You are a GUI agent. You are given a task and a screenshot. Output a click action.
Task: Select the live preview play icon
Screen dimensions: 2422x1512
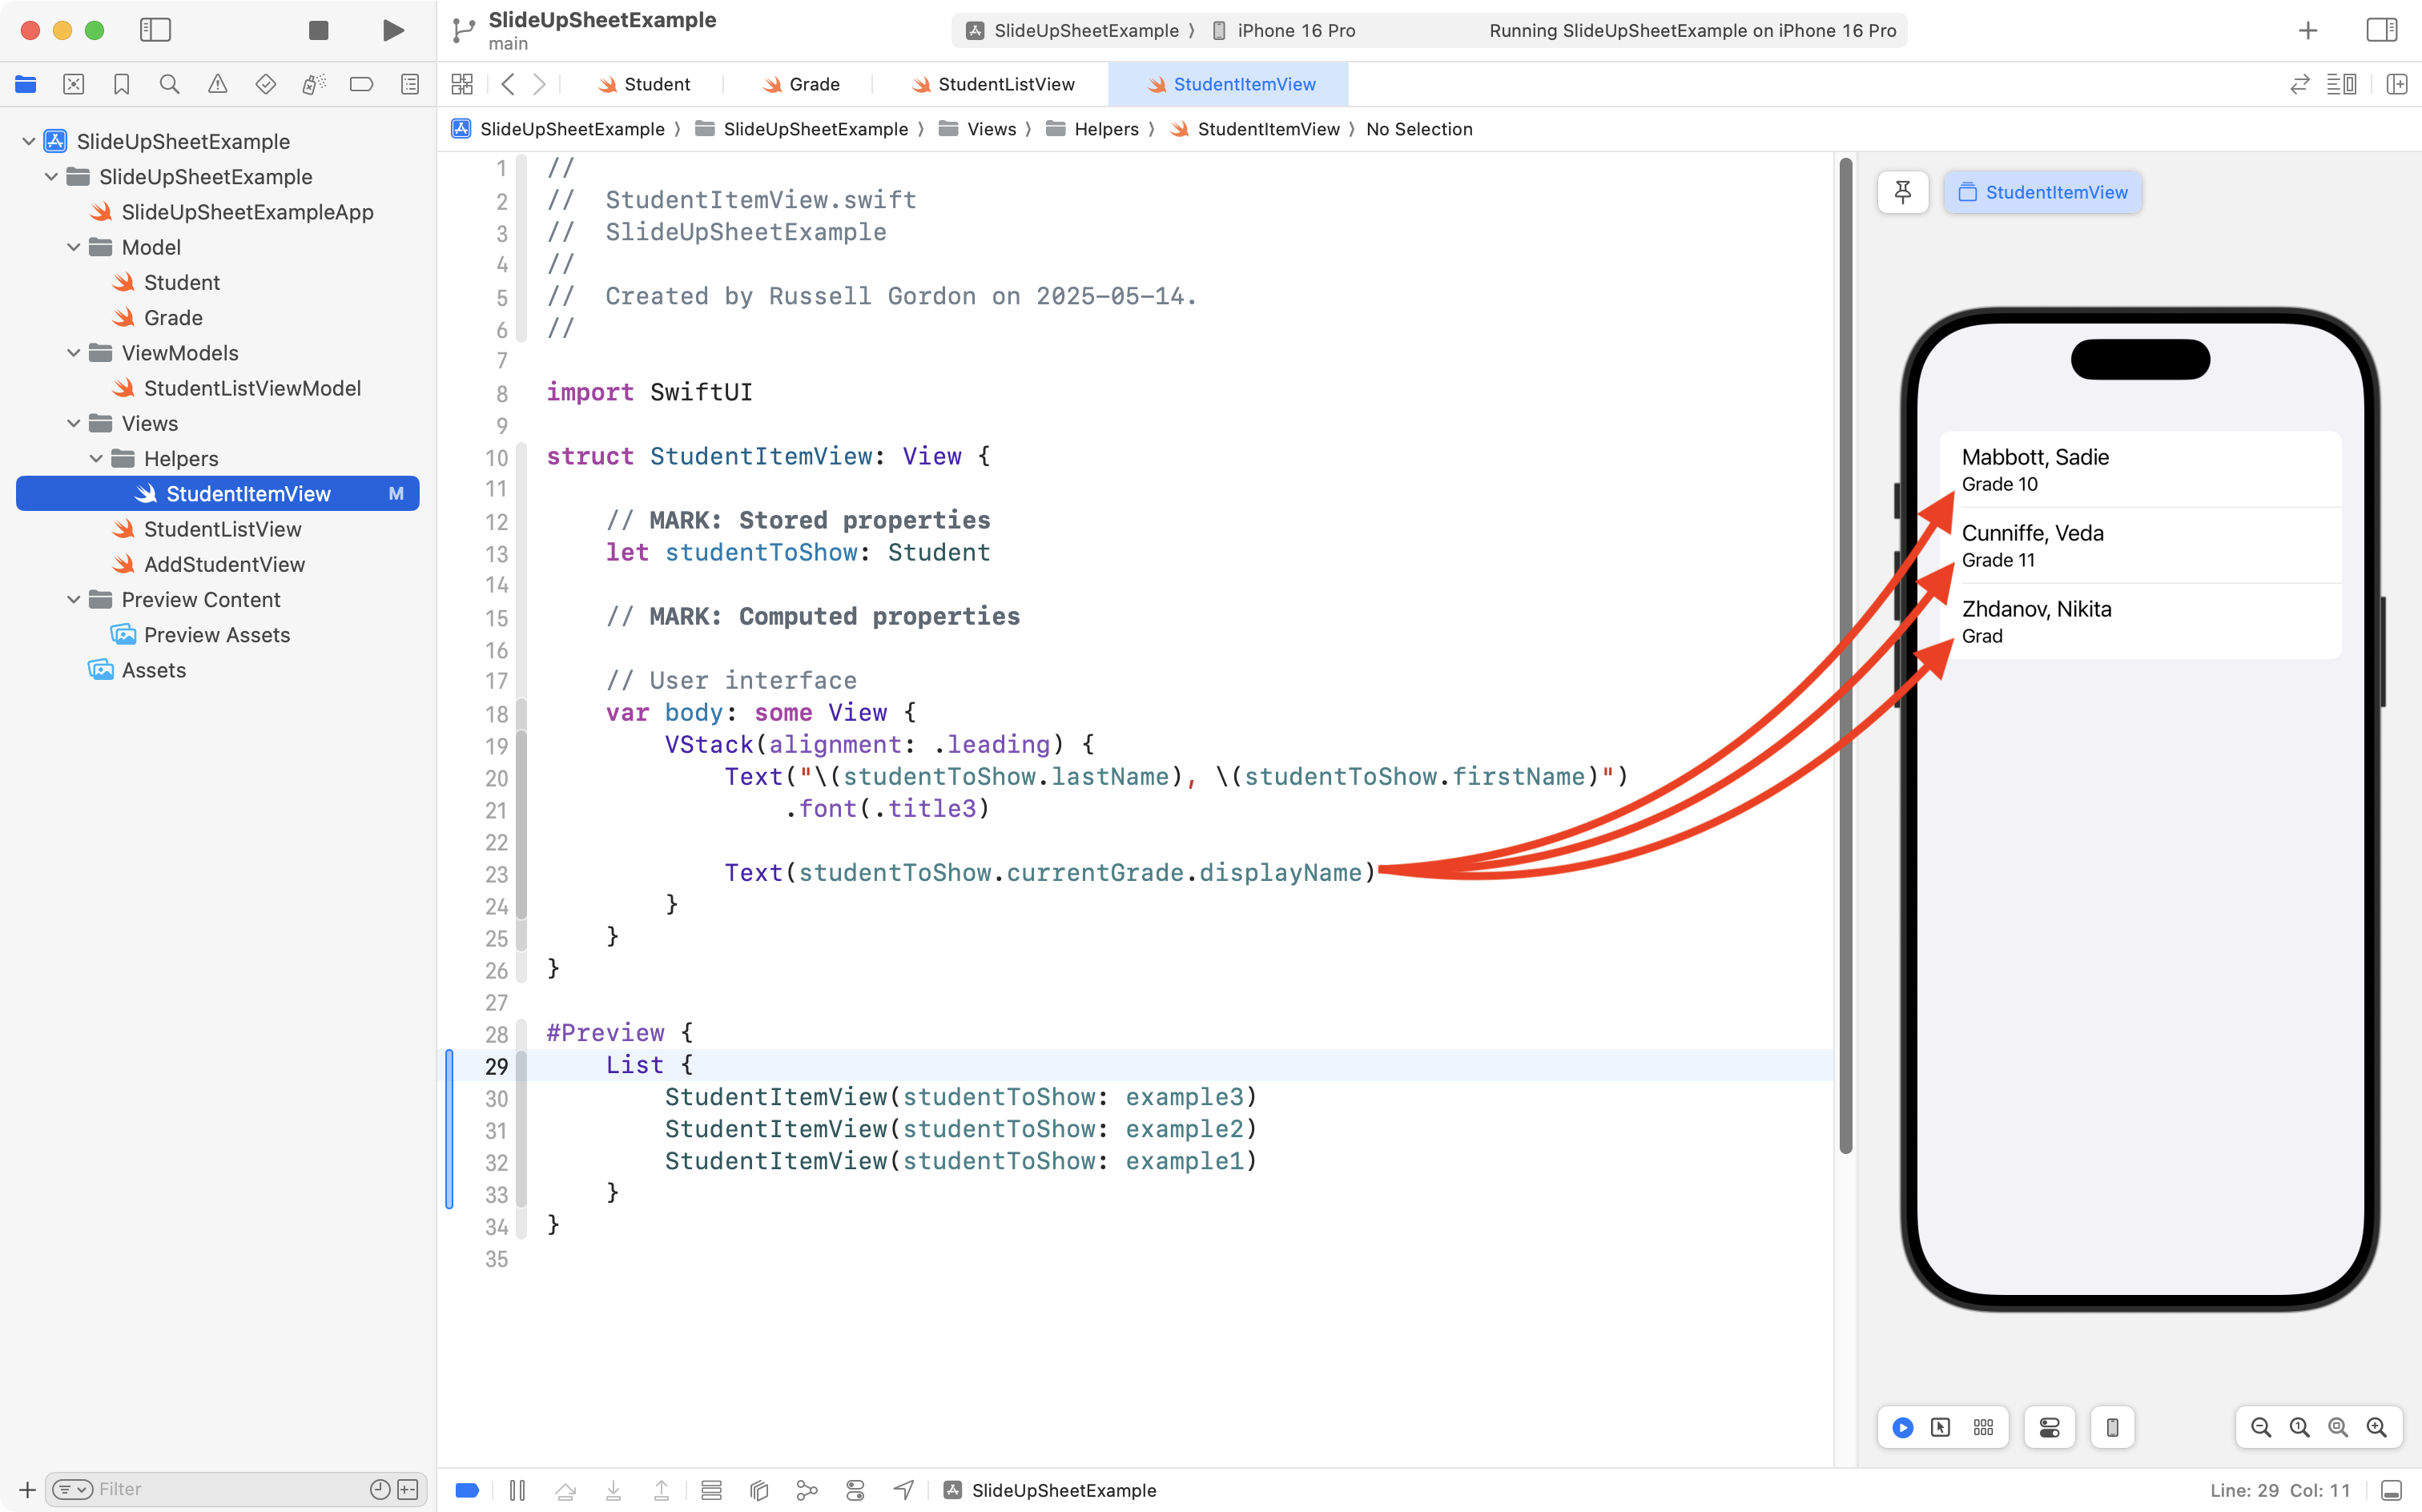coord(1902,1428)
